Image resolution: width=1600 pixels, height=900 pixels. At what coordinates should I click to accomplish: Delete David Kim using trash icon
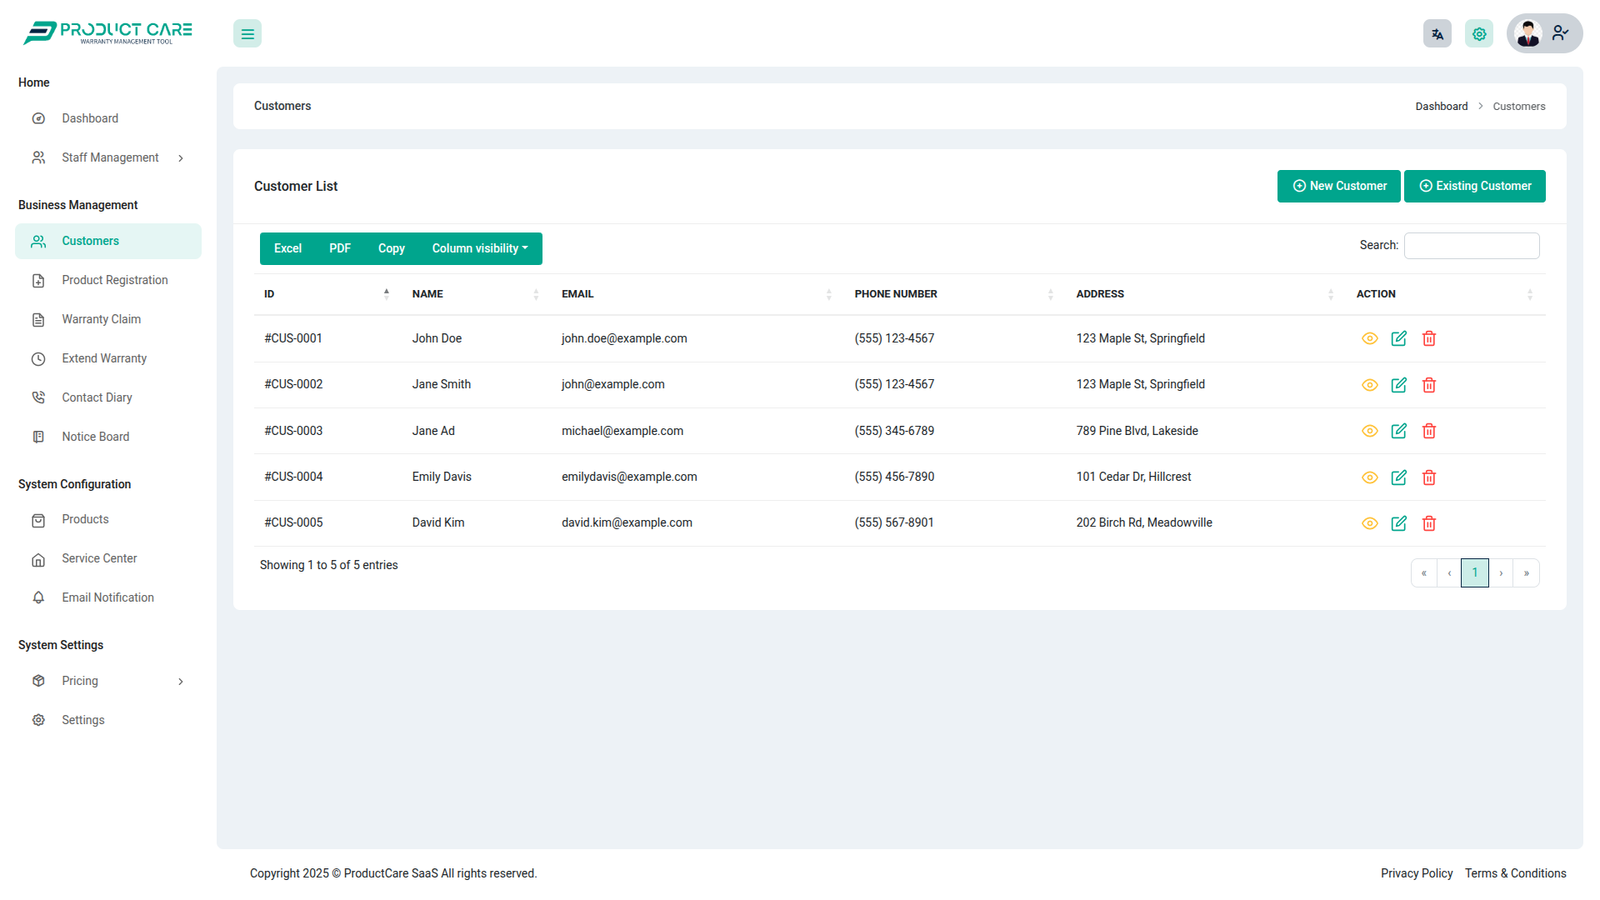click(x=1429, y=524)
